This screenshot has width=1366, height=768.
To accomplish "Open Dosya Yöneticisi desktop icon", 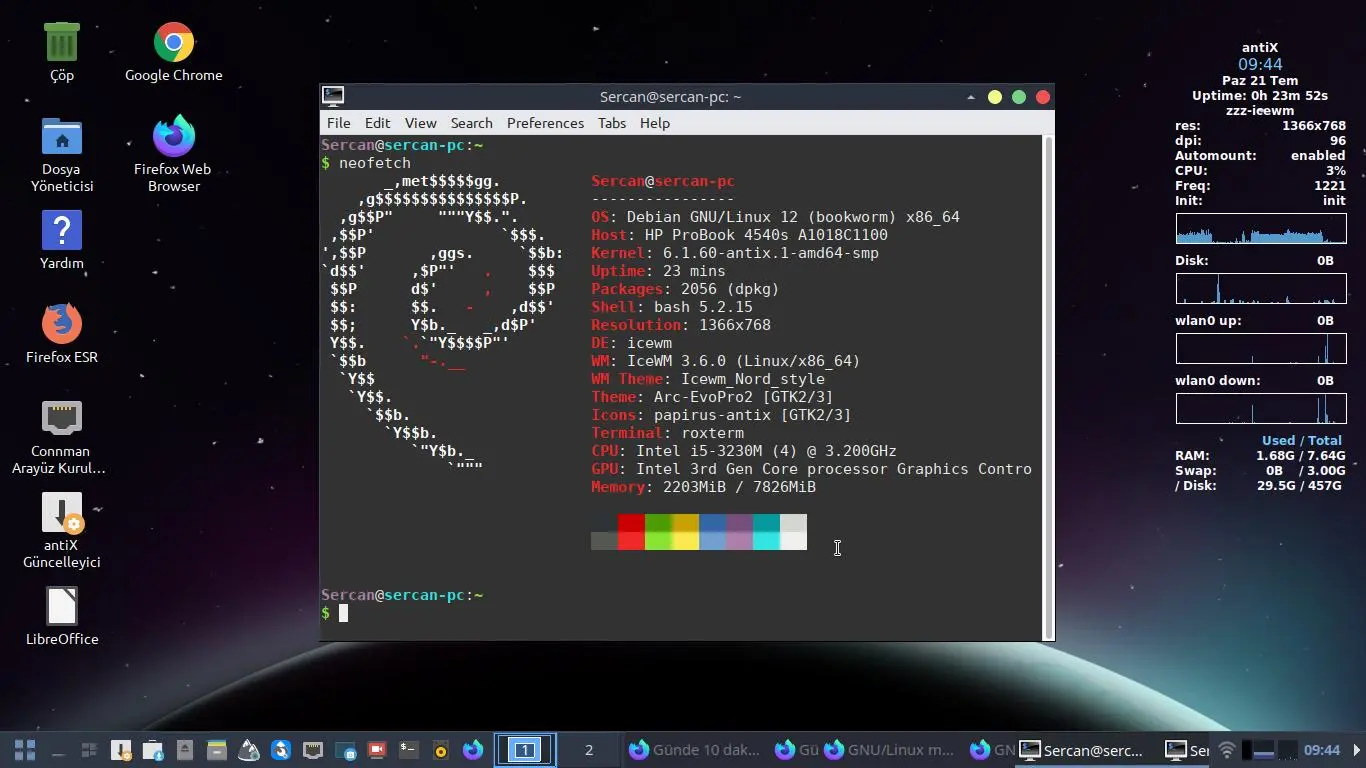I will pos(61,154).
